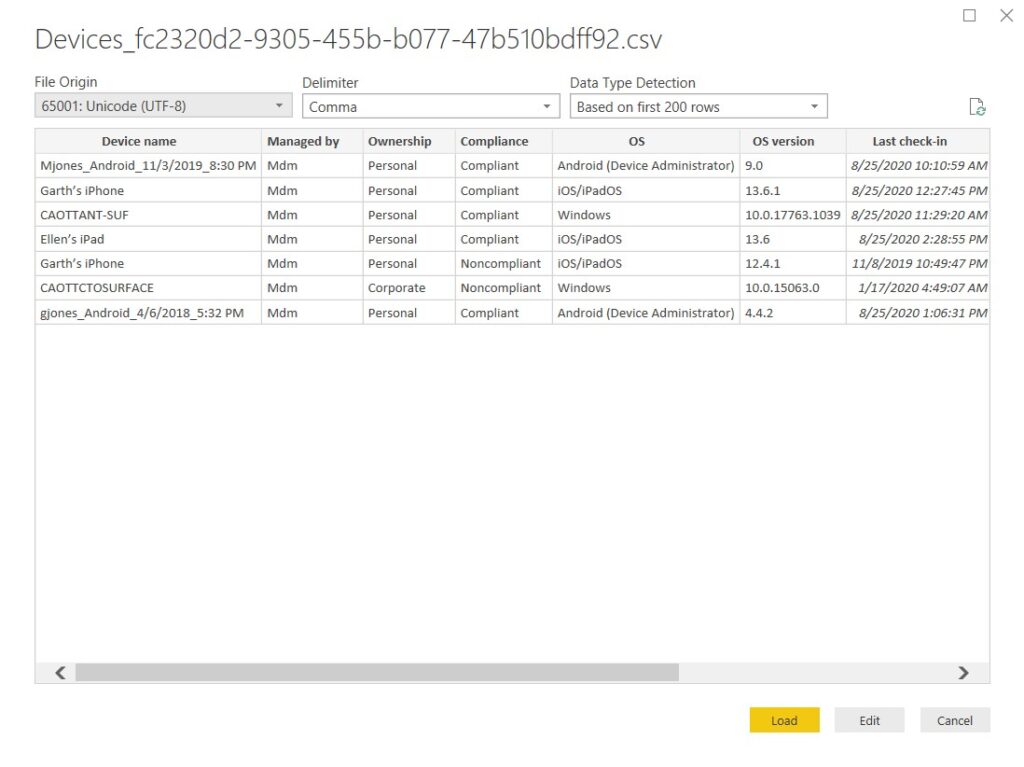
Task: Select the Device name column header
Action: click(139, 141)
